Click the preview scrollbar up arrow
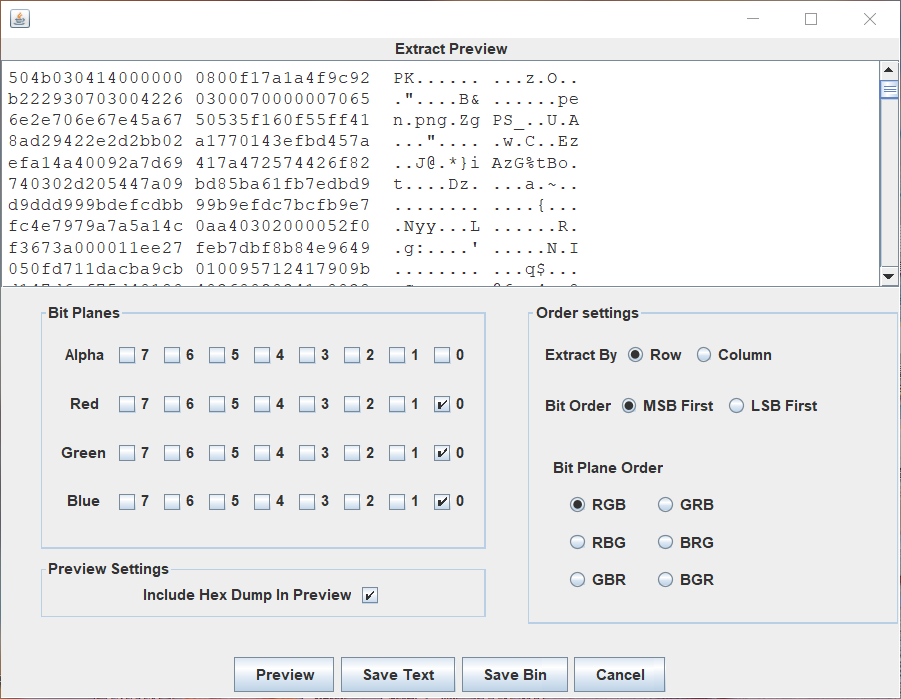 click(888, 71)
